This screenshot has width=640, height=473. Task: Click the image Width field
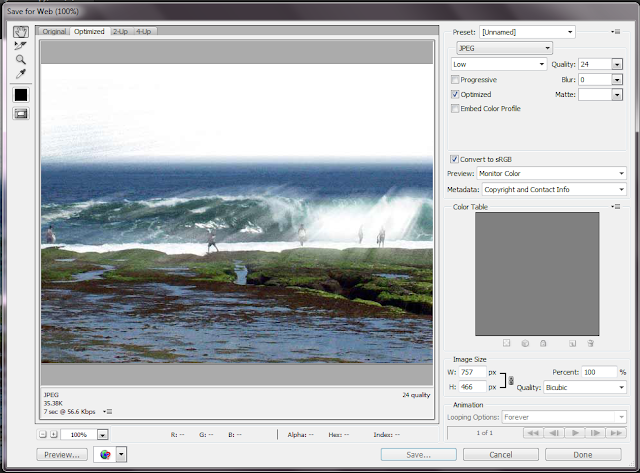tap(473, 372)
